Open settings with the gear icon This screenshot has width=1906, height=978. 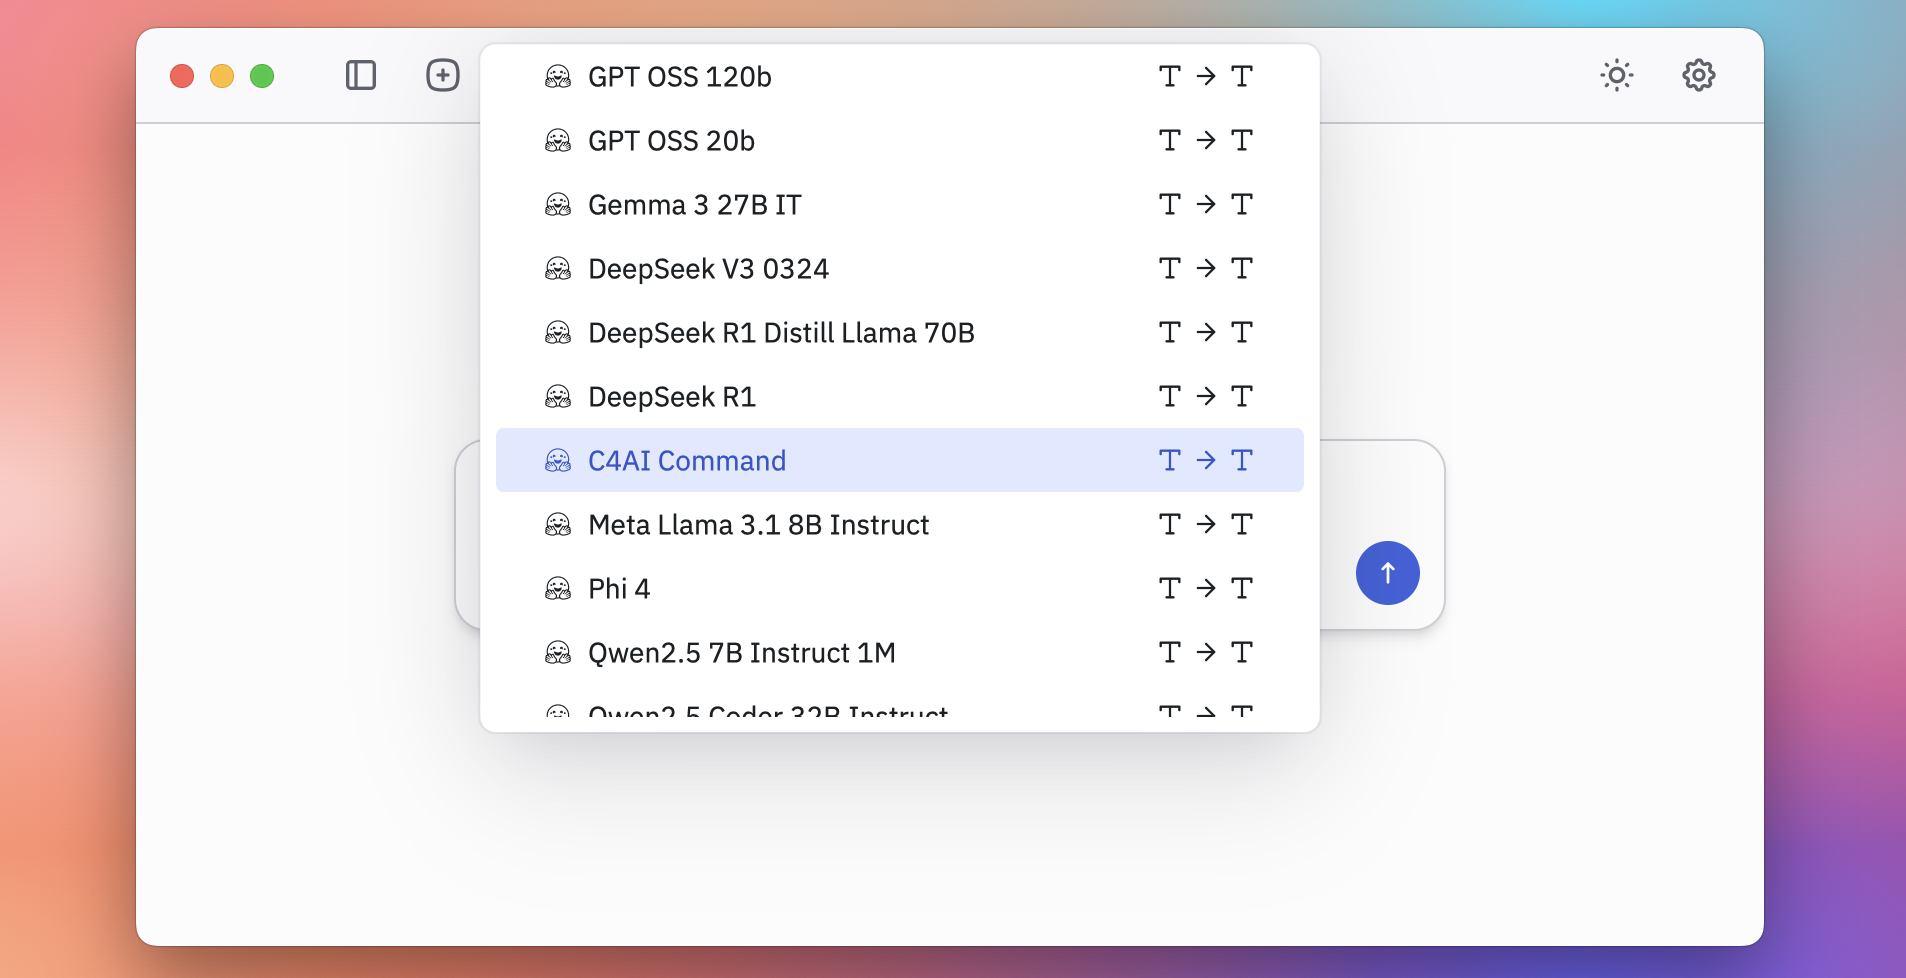[x=1698, y=76]
